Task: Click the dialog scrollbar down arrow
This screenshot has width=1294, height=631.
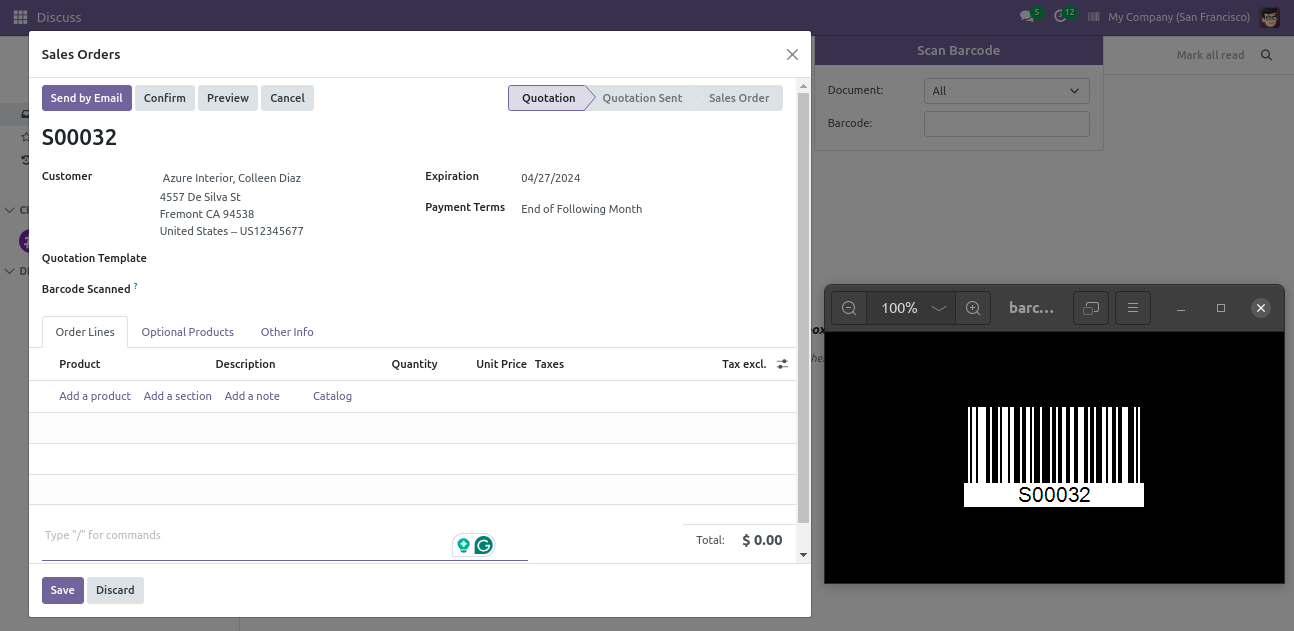Action: [x=803, y=554]
